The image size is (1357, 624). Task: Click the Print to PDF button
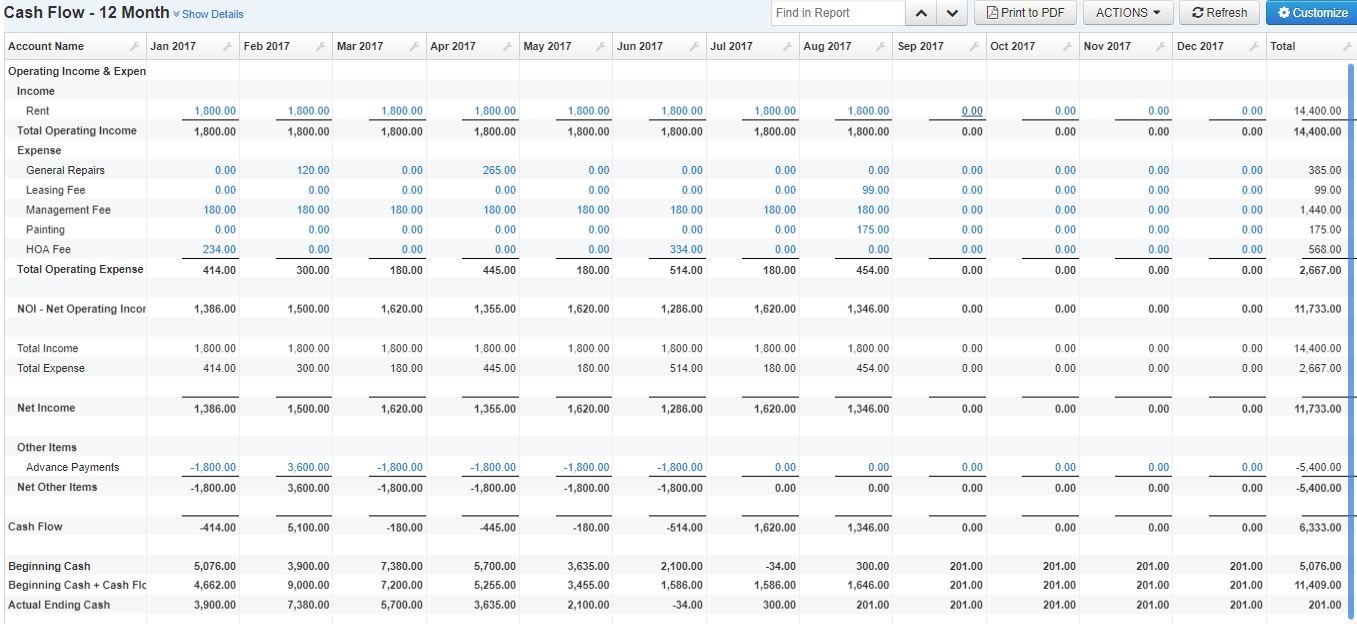(x=1025, y=13)
